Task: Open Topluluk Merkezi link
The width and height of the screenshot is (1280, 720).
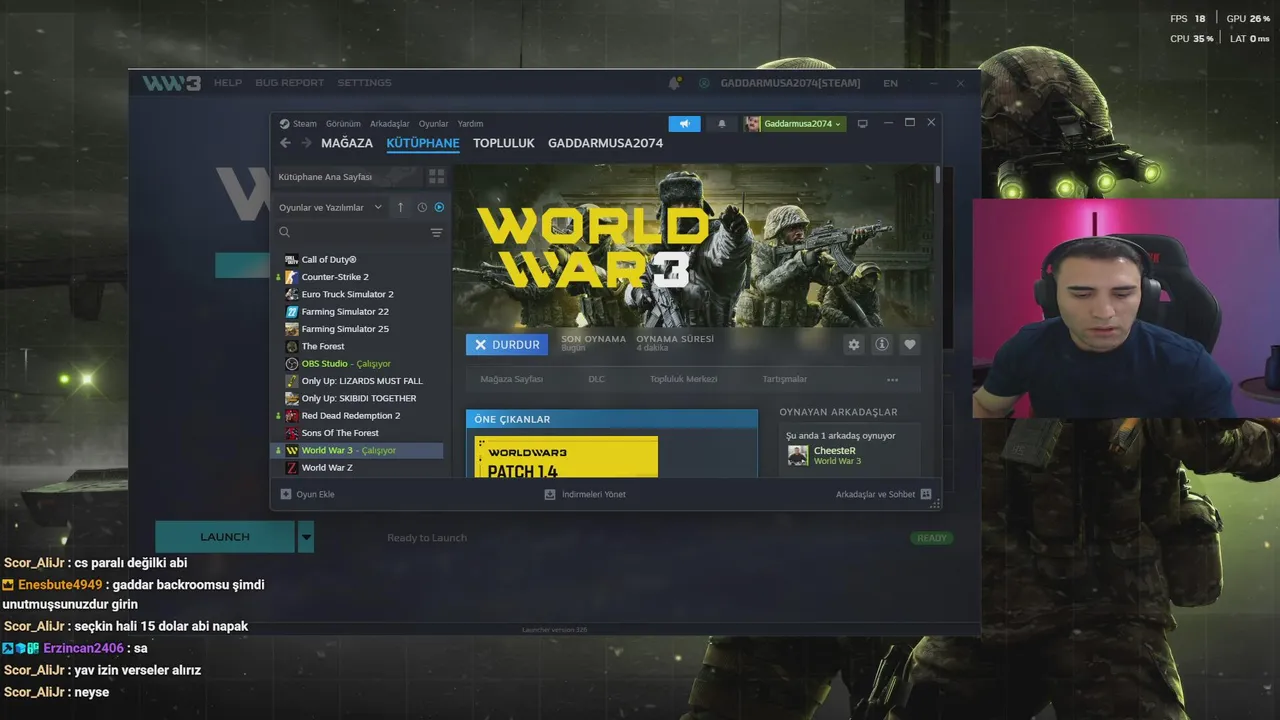Action: click(684, 380)
